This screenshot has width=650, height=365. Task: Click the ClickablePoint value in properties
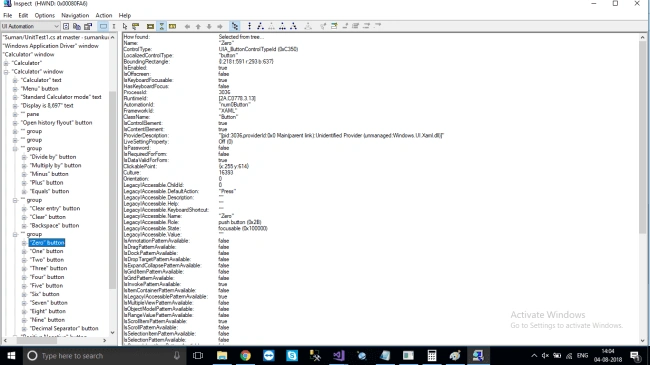(234, 166)
